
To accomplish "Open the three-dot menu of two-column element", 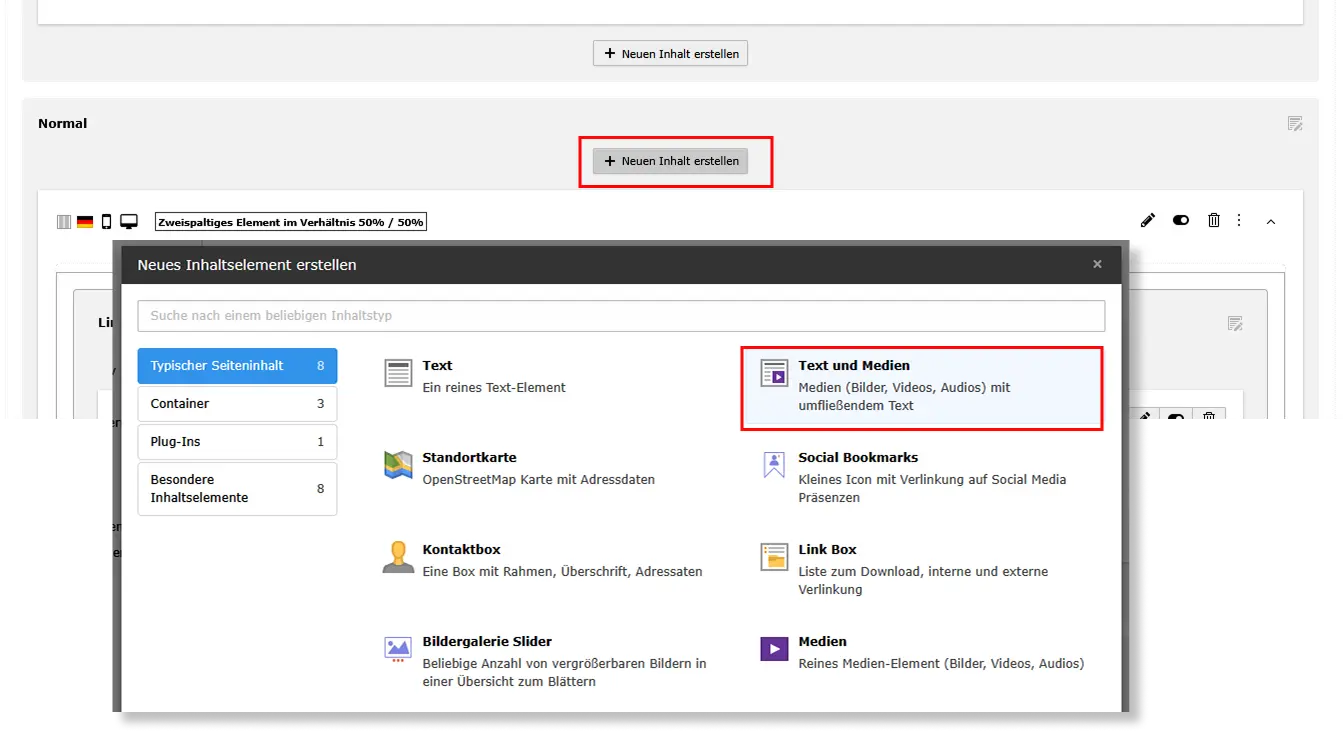I will [x=1239, y=220].
